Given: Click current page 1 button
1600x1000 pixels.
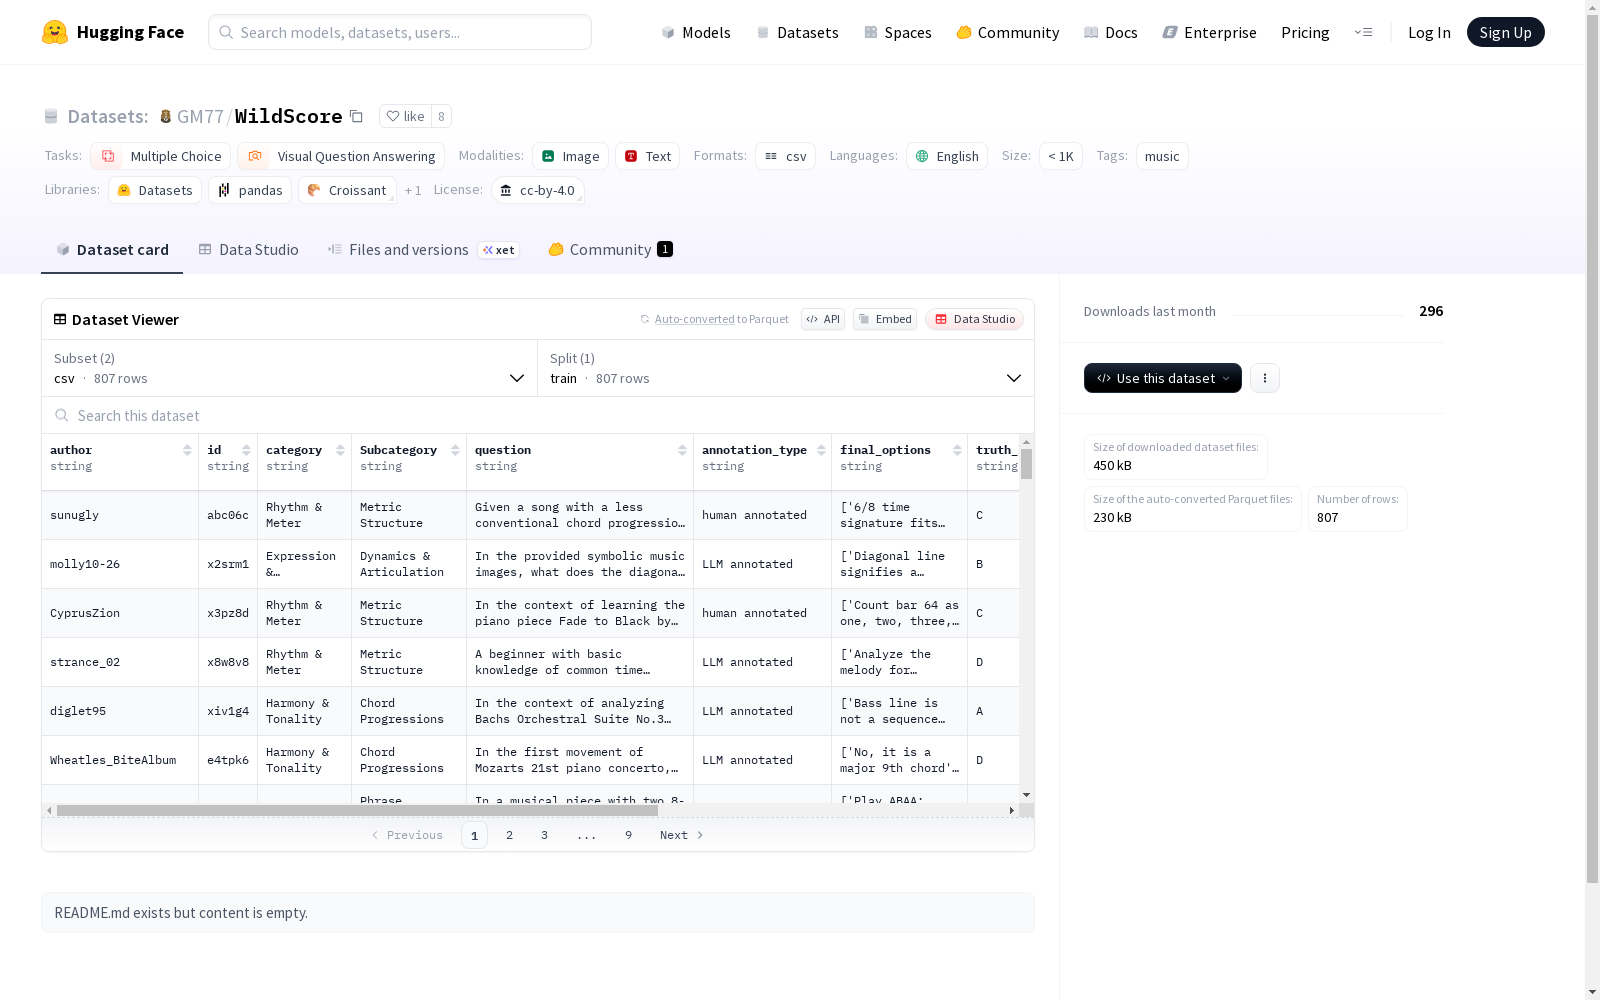Looking at the screenshot, I should [x=474, y=835].
